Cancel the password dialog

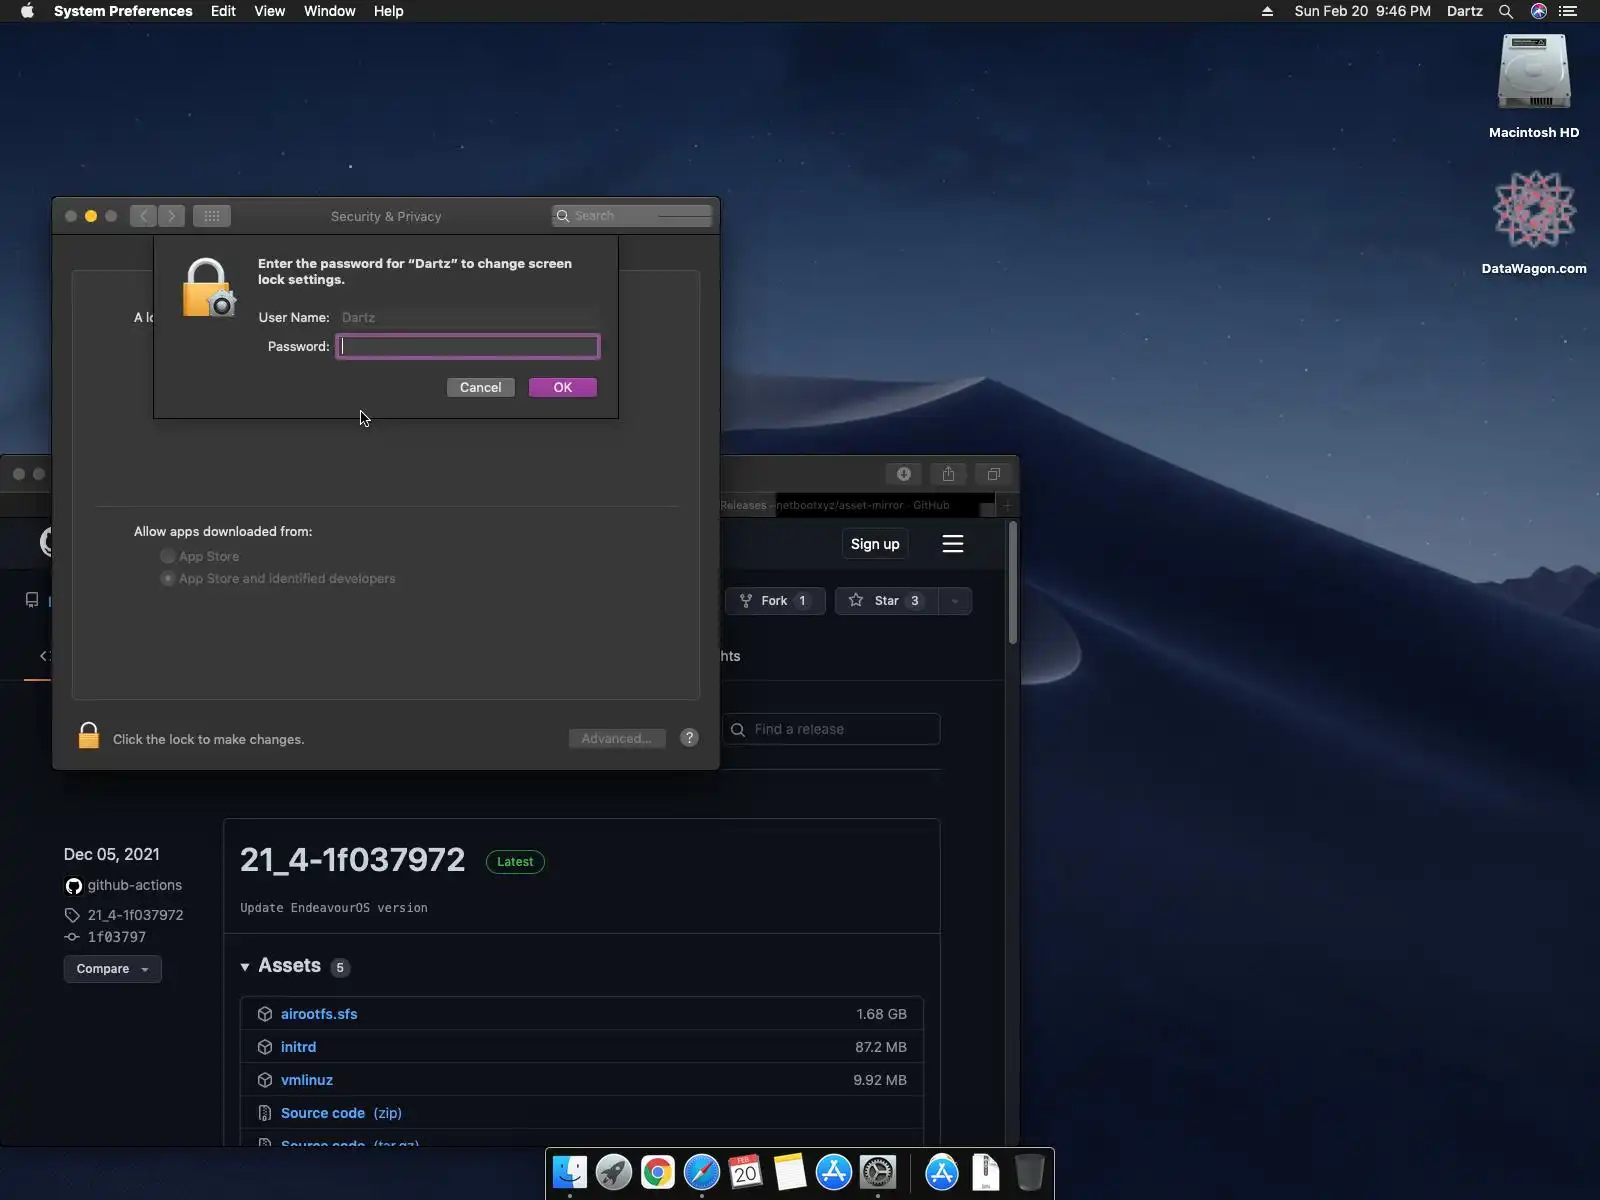pos(481,387)
